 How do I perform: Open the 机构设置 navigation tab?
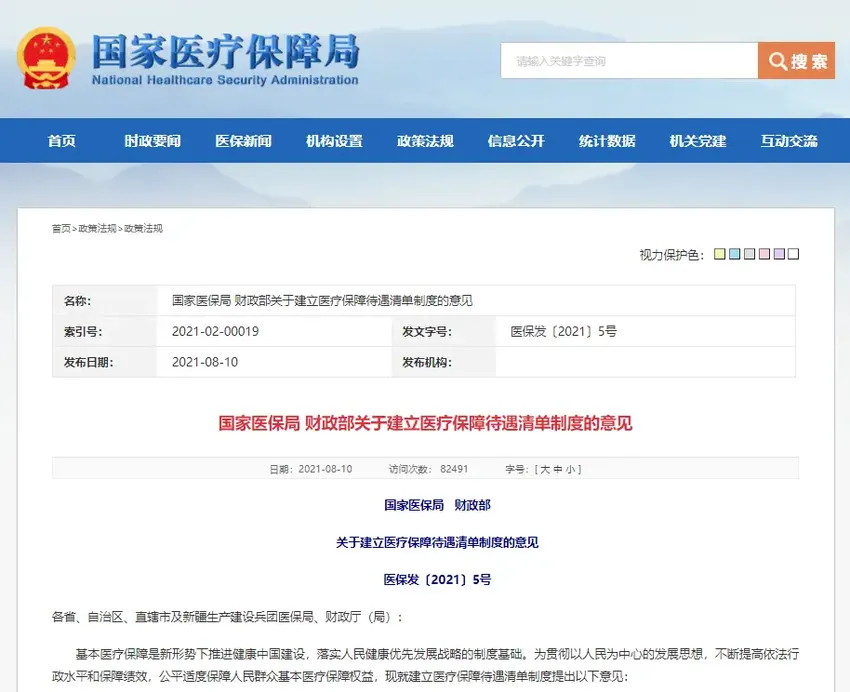(334, 141)
